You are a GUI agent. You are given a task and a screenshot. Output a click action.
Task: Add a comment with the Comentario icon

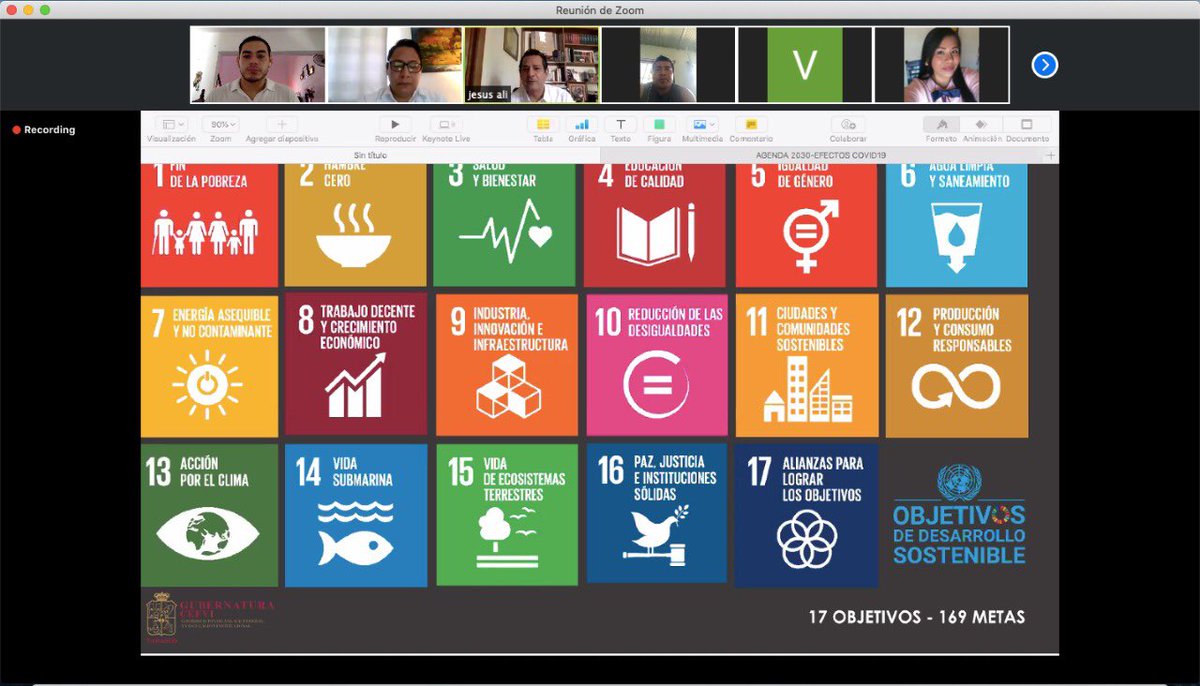(750, 125)
